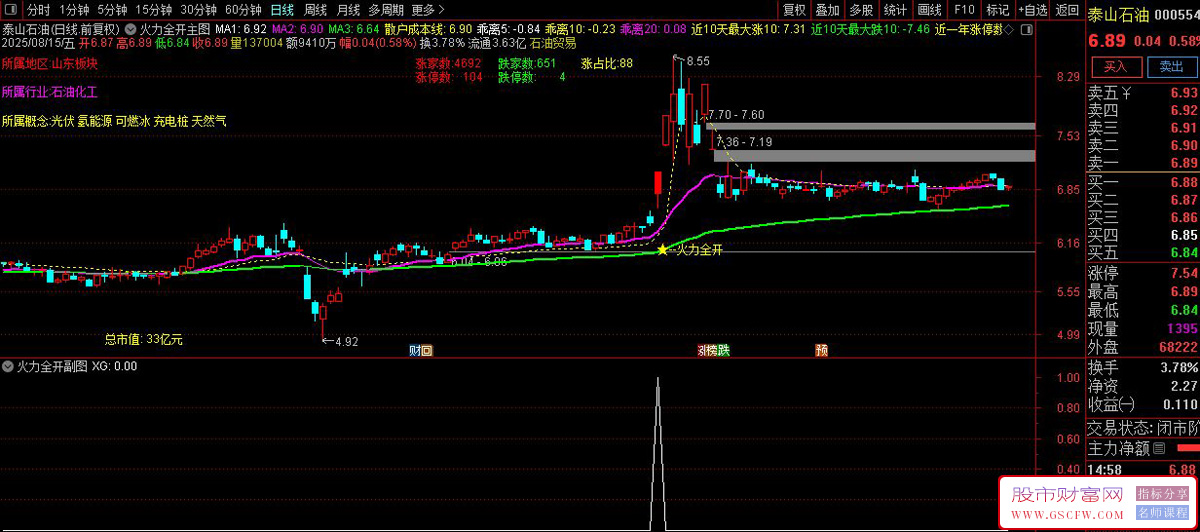Image resolution: width=1200 pixels, height=532 pixels.
Task: Select the 5分钟 period tab
Action: (x=112, y=10)
